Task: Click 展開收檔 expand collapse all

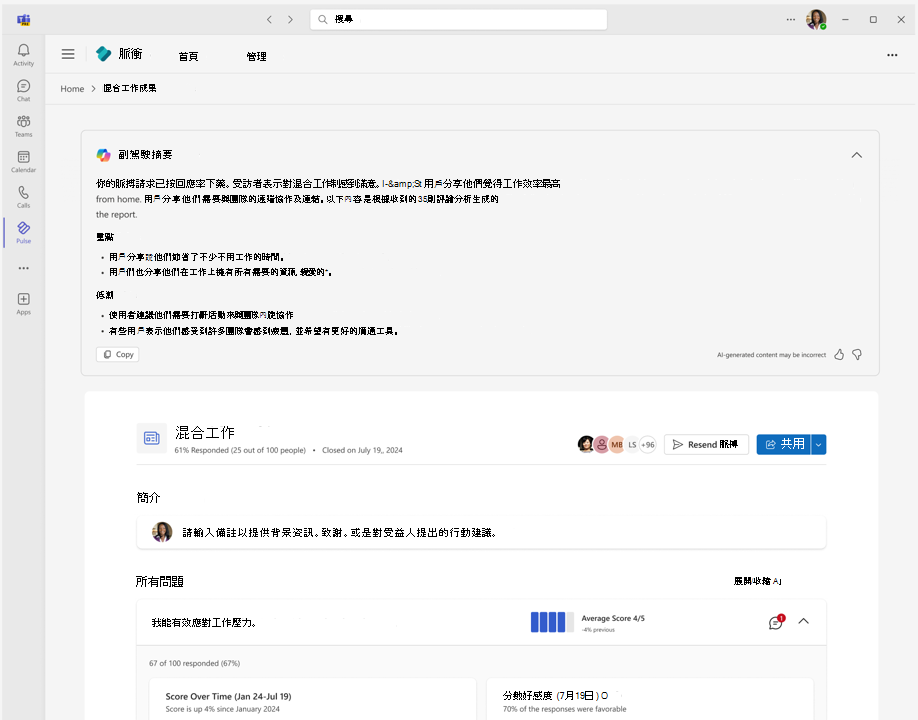Action: tap(758, 581)
